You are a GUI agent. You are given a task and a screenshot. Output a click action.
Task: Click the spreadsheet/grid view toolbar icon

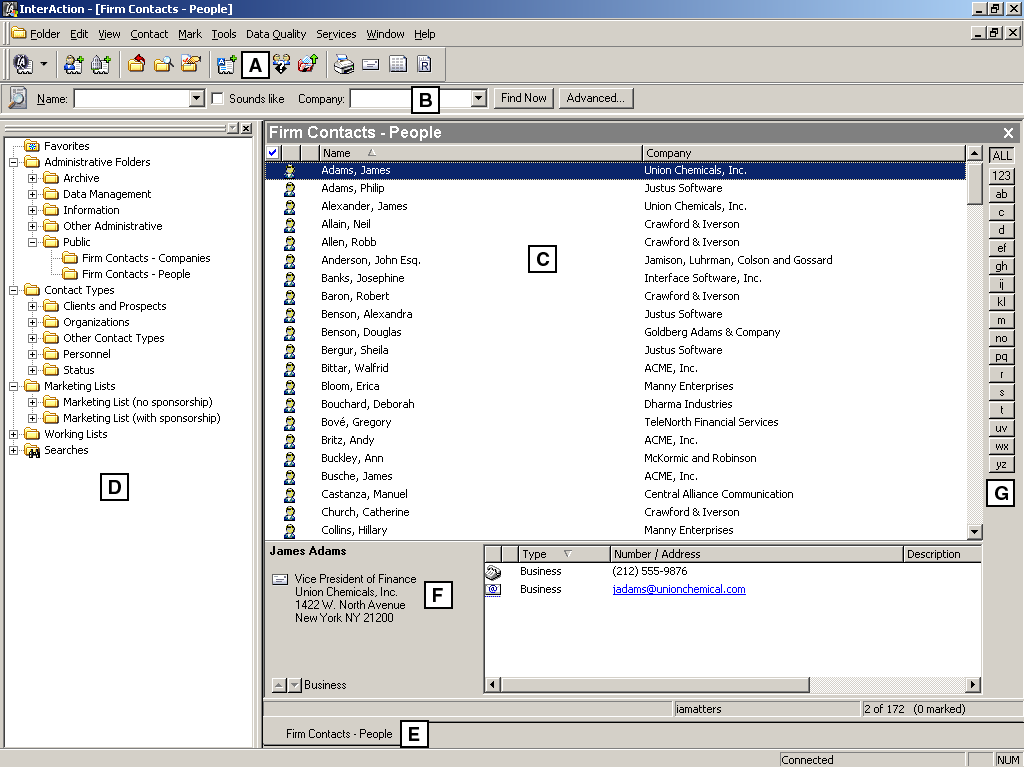(x=398, y=64)
